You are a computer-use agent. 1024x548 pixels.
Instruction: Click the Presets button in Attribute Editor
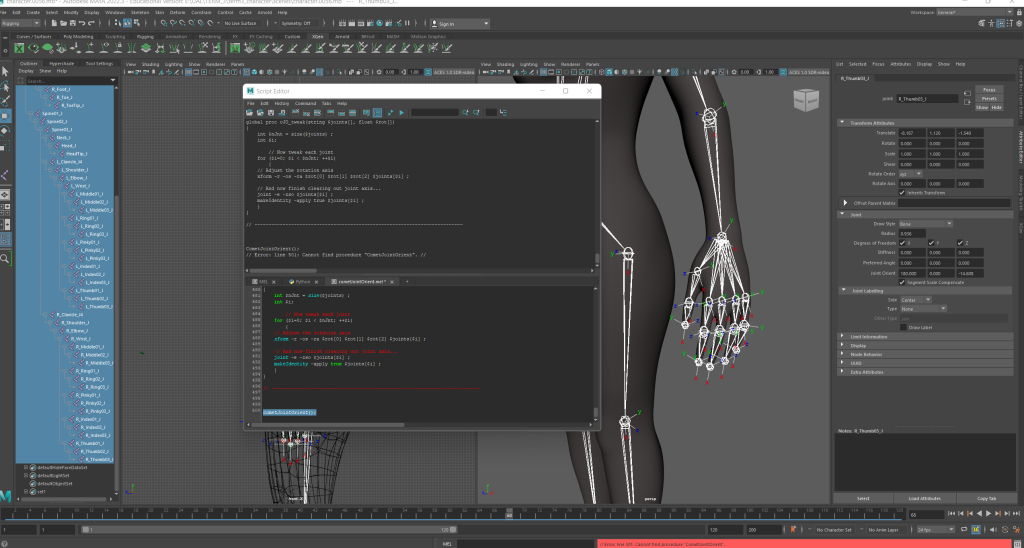click(x=988, y=98)
